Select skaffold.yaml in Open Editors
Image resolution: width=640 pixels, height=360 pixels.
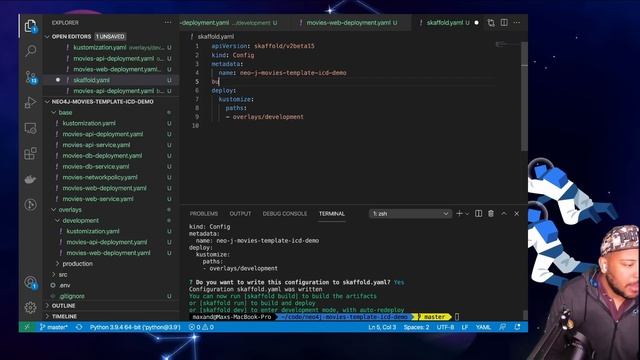click(91, 80)
